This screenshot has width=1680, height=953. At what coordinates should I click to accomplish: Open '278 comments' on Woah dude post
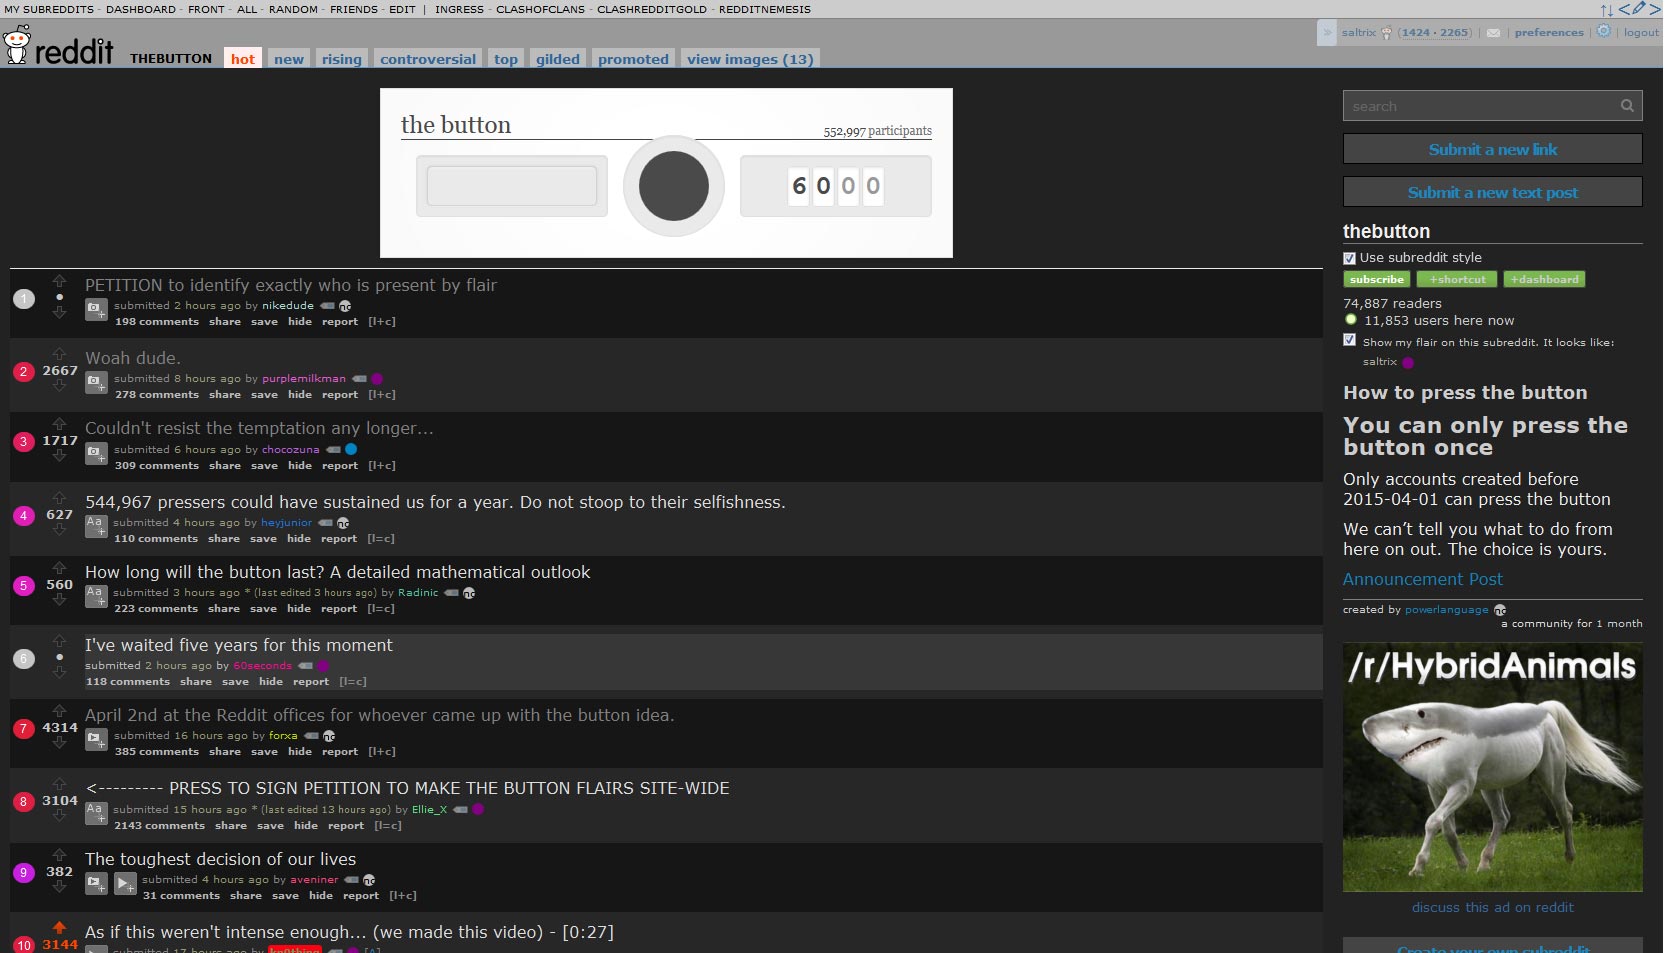coord(157,395)
